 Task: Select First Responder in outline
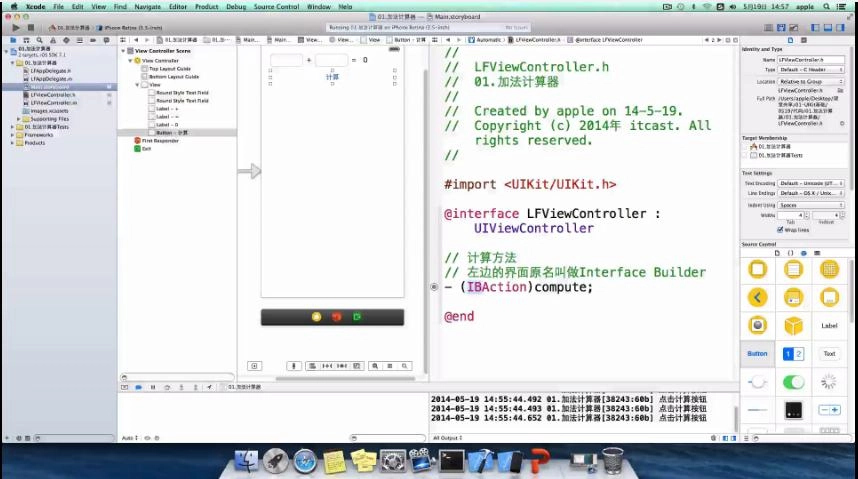tap(160, 141)
